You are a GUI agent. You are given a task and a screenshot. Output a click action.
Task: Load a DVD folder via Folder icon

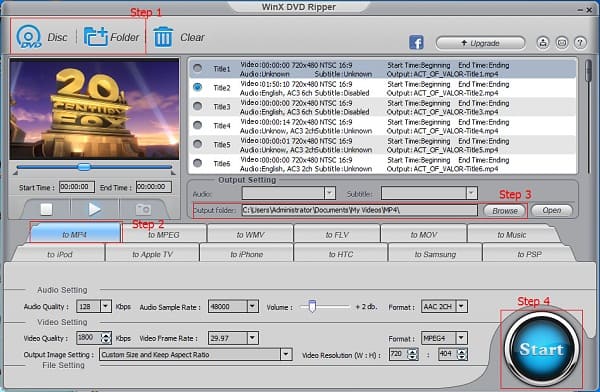(x=96, y=37)
